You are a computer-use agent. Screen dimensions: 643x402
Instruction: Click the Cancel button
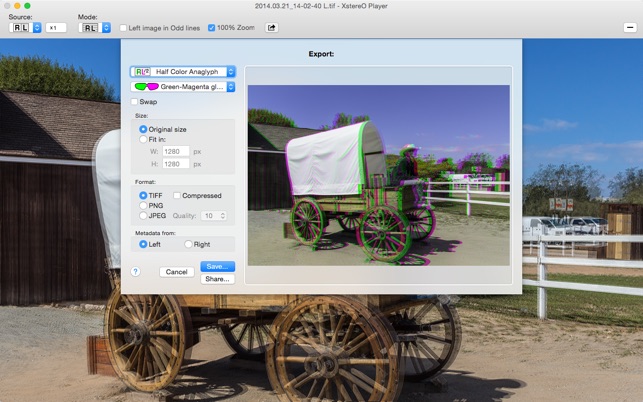177,271
